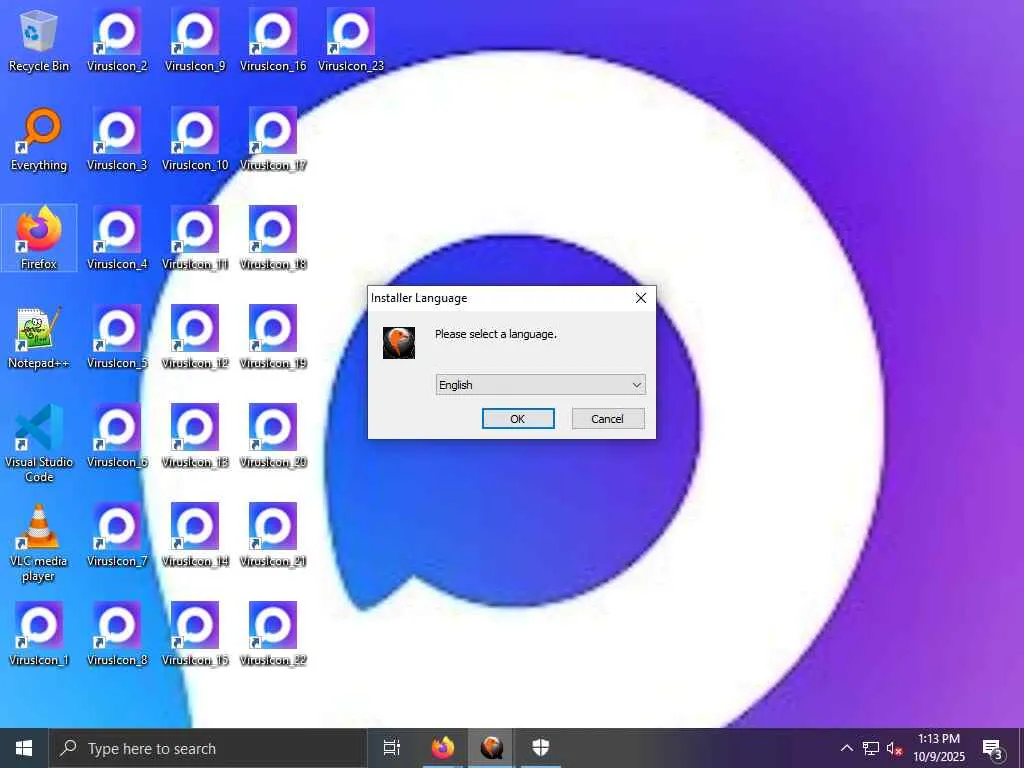
Task: Select the VirusIcon_21 desktop shortcut
Action: pos(273,536)
